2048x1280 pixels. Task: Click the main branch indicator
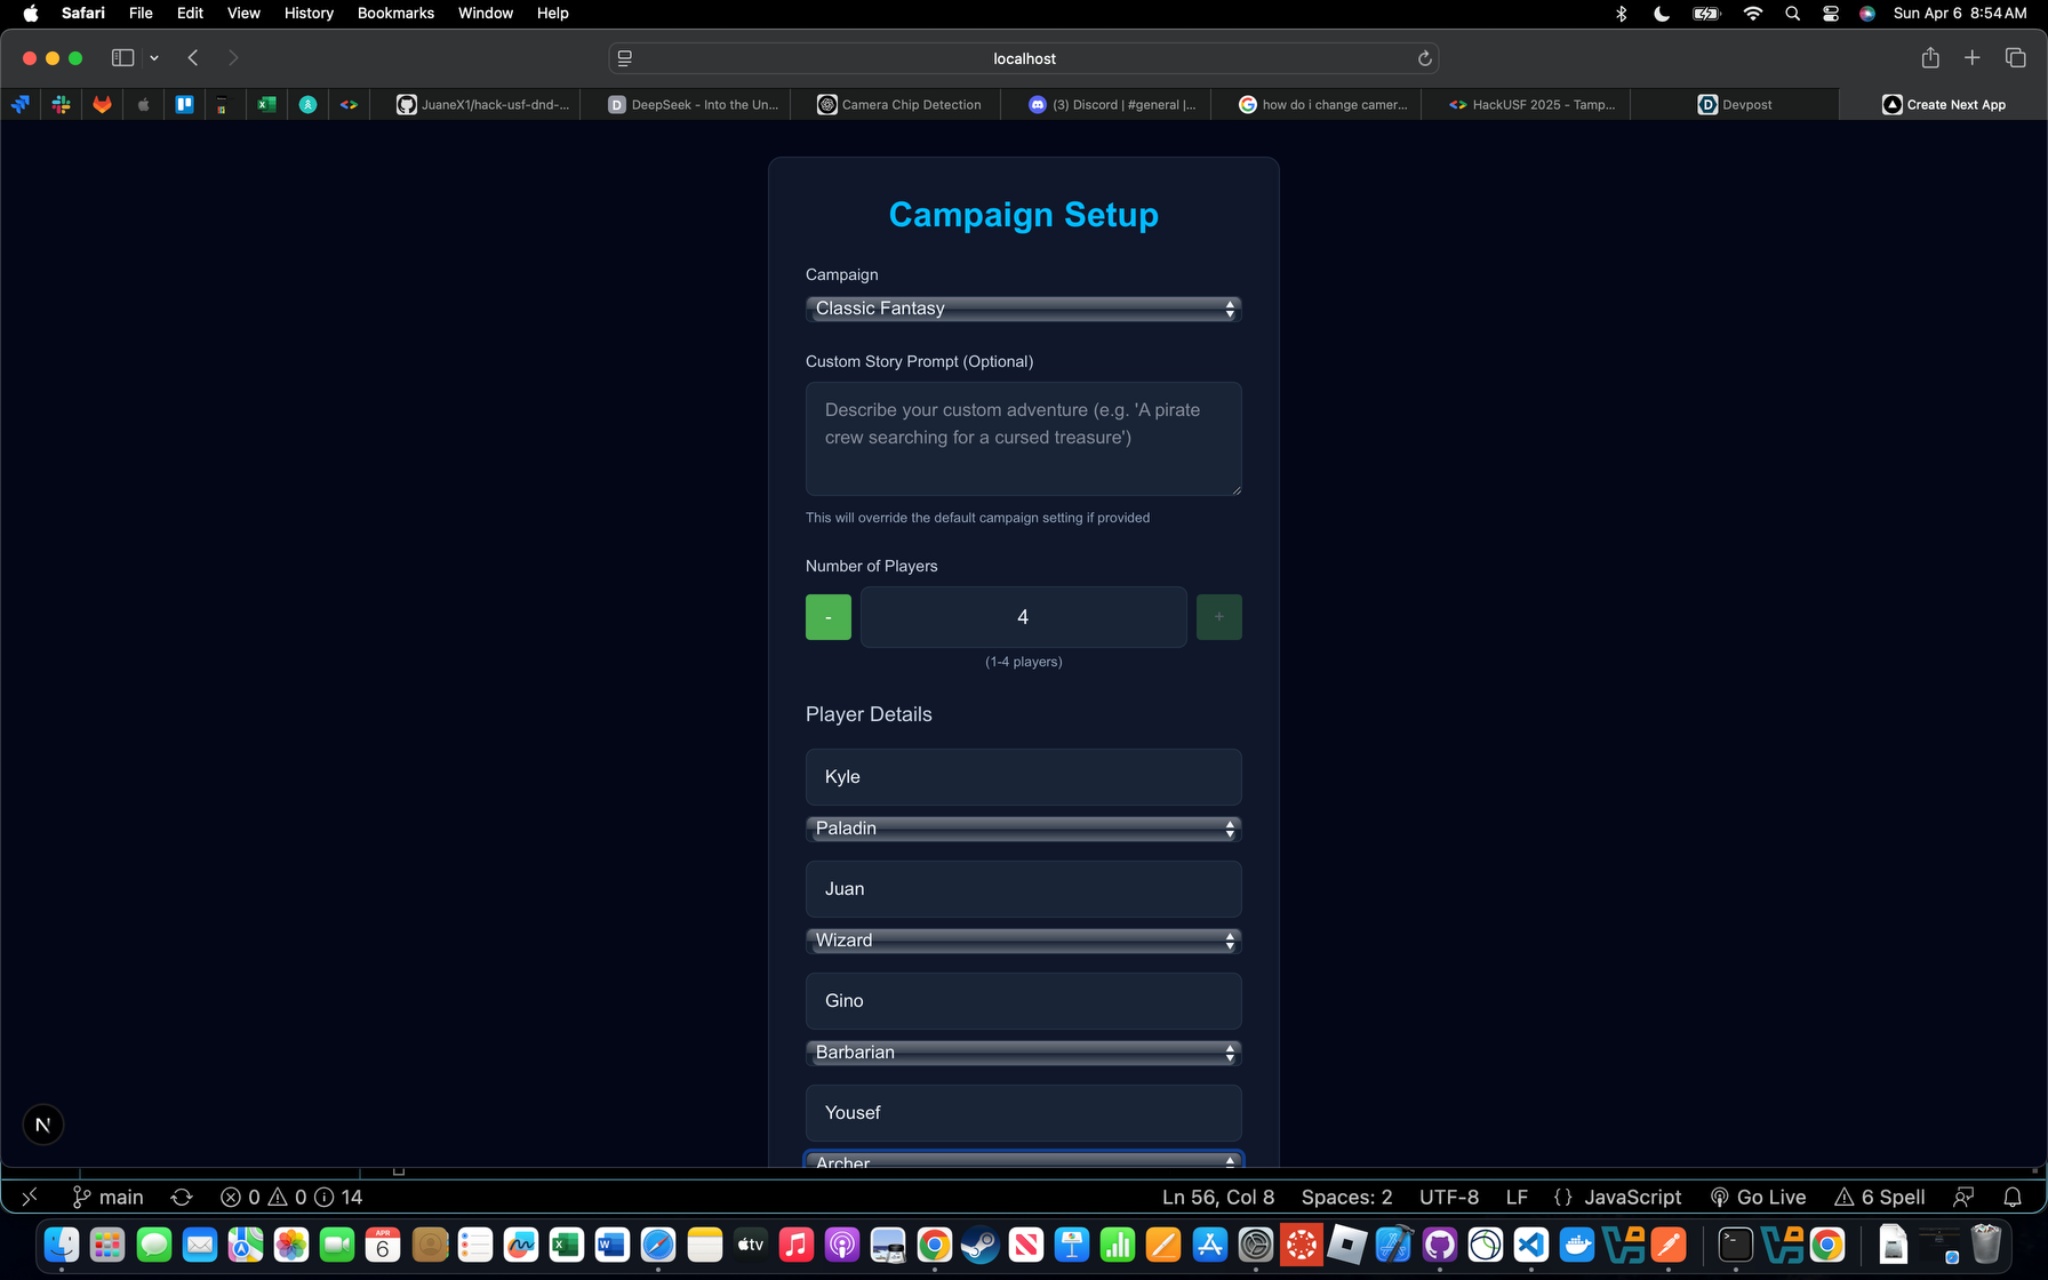(x=108, y=1197)
